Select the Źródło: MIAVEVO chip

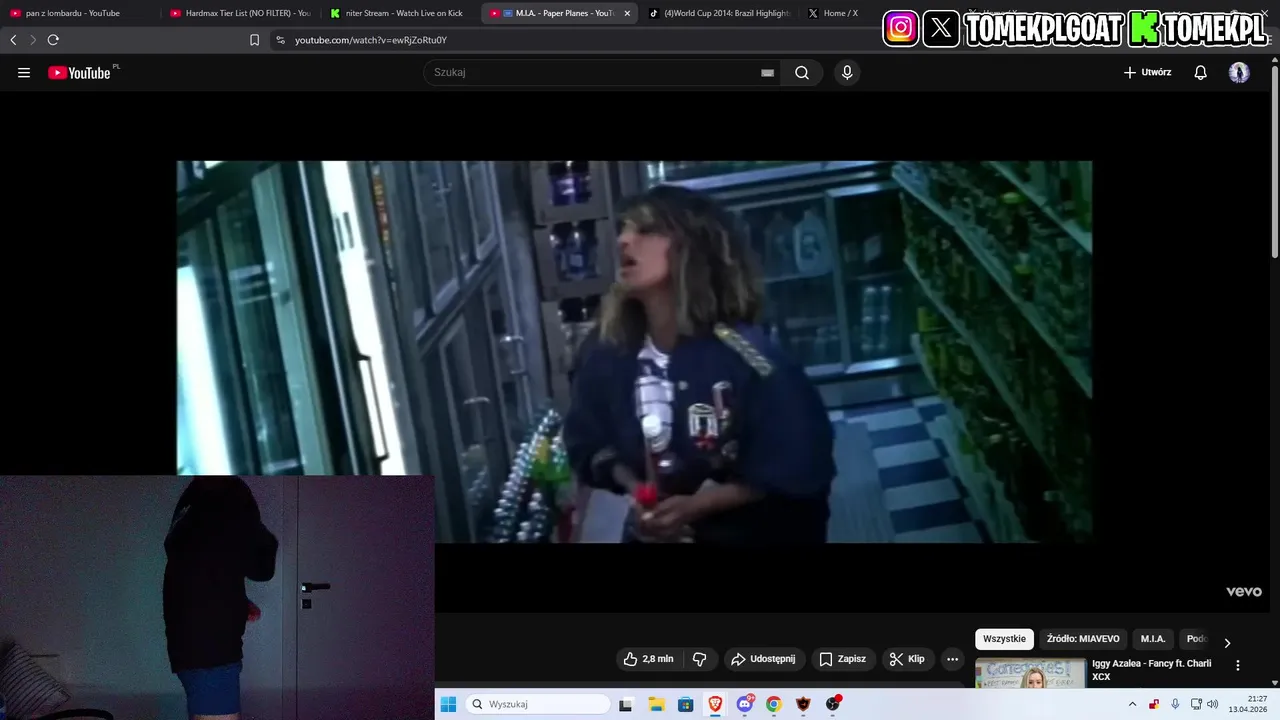(x=1083, y=639)
